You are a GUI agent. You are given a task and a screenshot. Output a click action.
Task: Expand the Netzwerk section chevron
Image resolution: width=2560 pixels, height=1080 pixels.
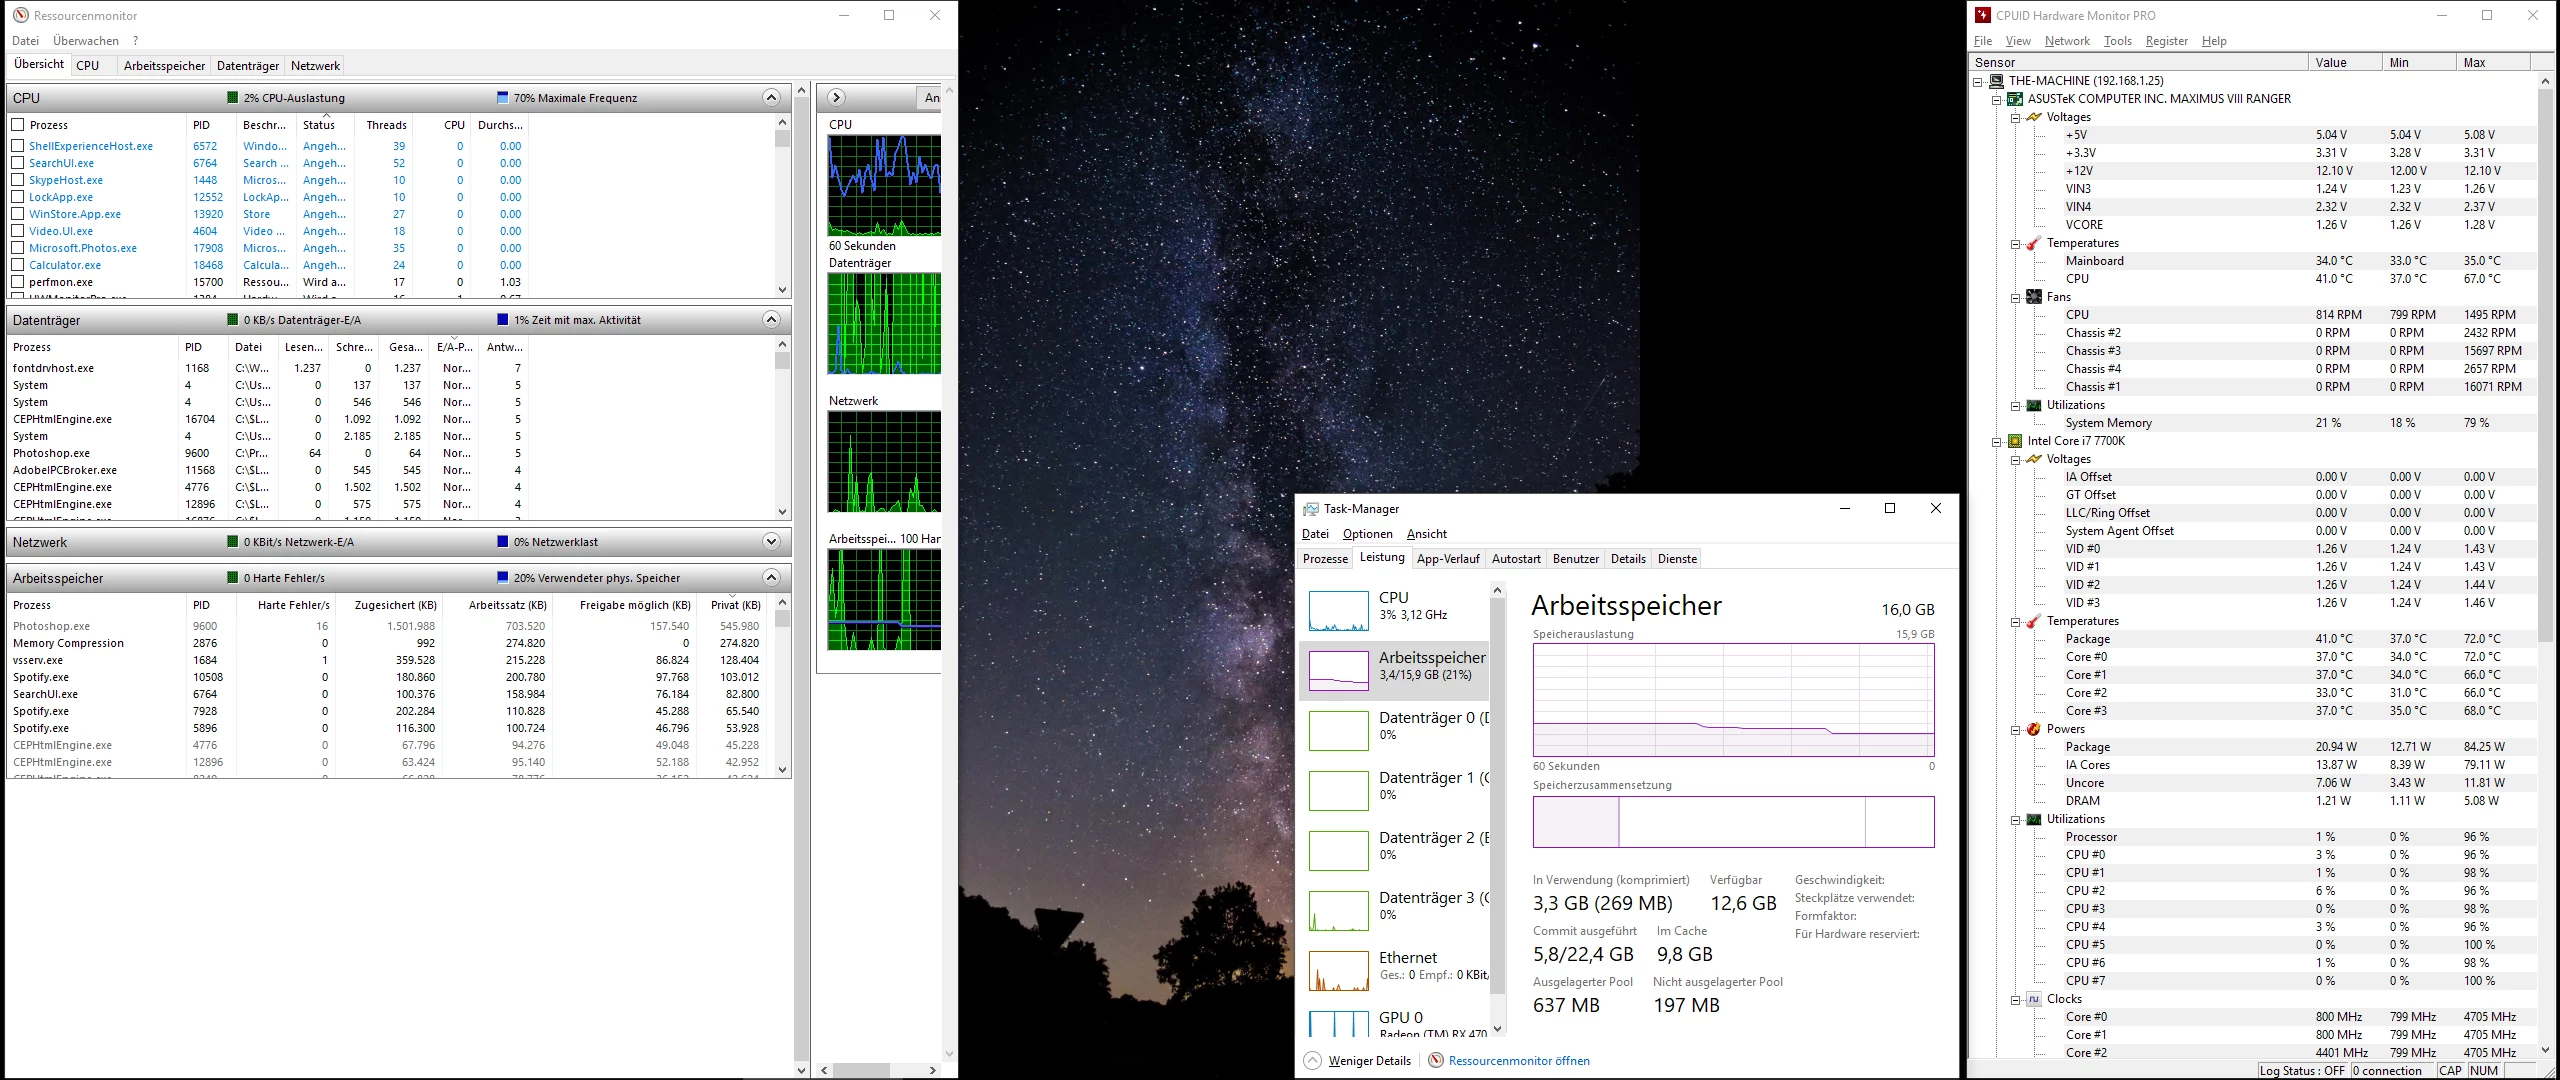771,542
